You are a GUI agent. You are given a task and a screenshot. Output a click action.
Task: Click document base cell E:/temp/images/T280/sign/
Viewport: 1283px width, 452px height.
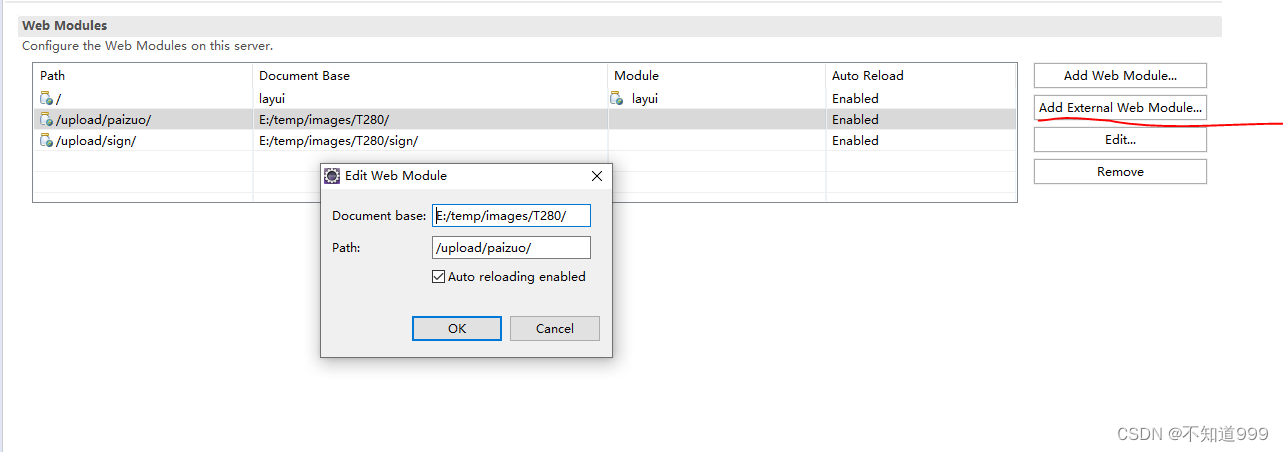(x=338, y=141)
